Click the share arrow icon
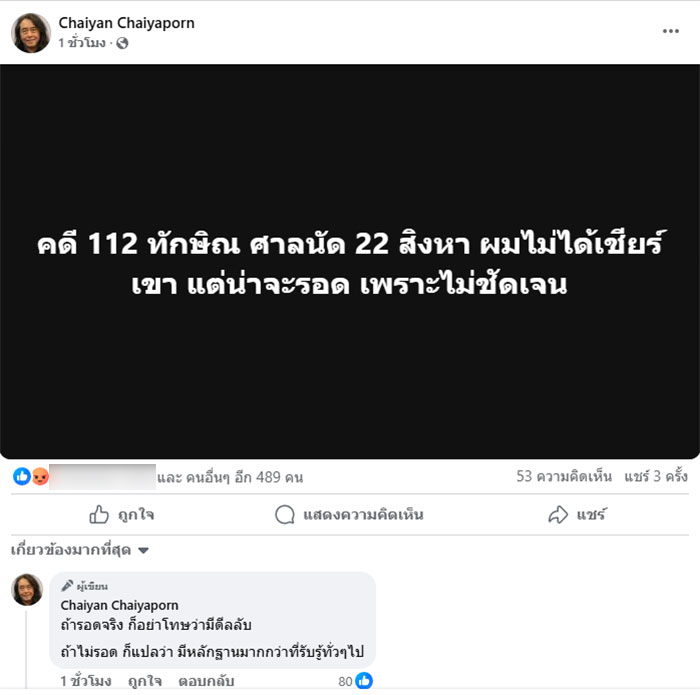 point(558,514)
